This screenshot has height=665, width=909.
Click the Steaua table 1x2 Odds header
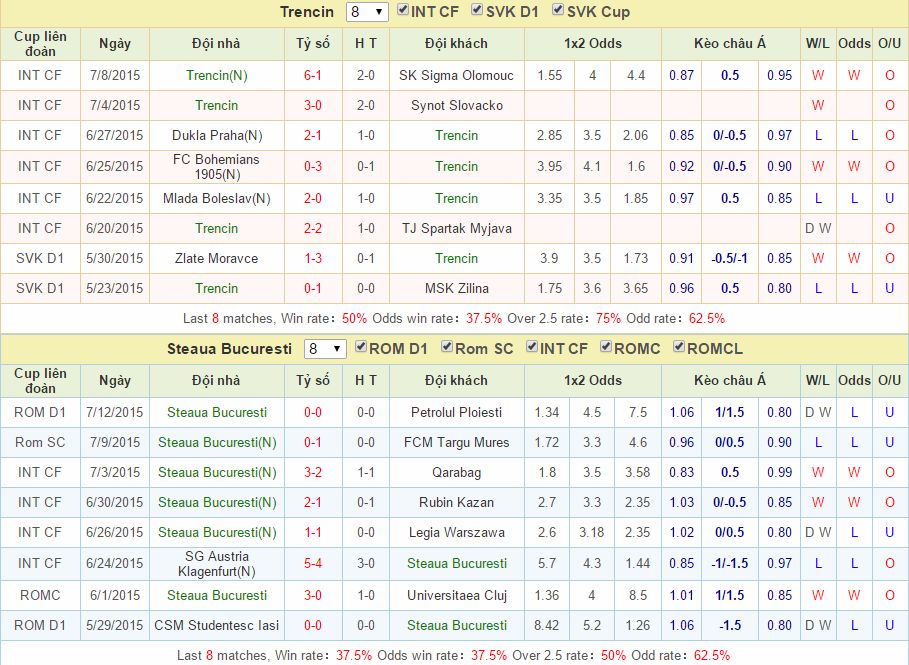tap(592, 381)
